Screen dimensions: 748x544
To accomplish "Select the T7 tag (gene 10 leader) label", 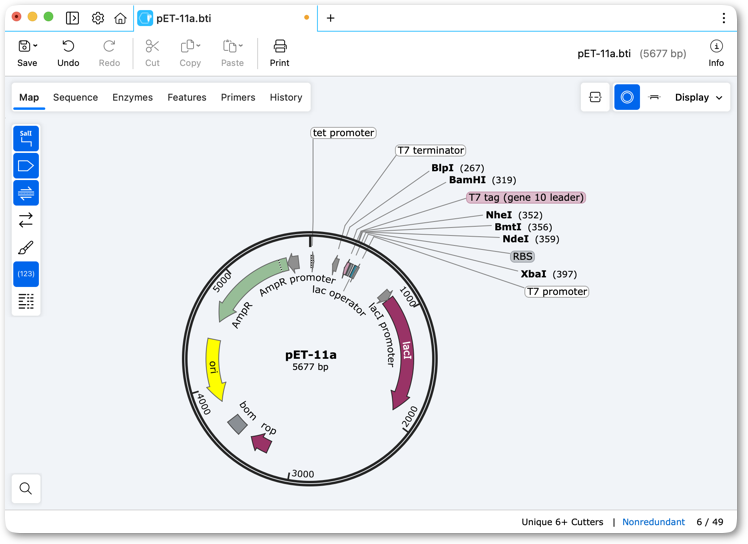I will point(526,198).
